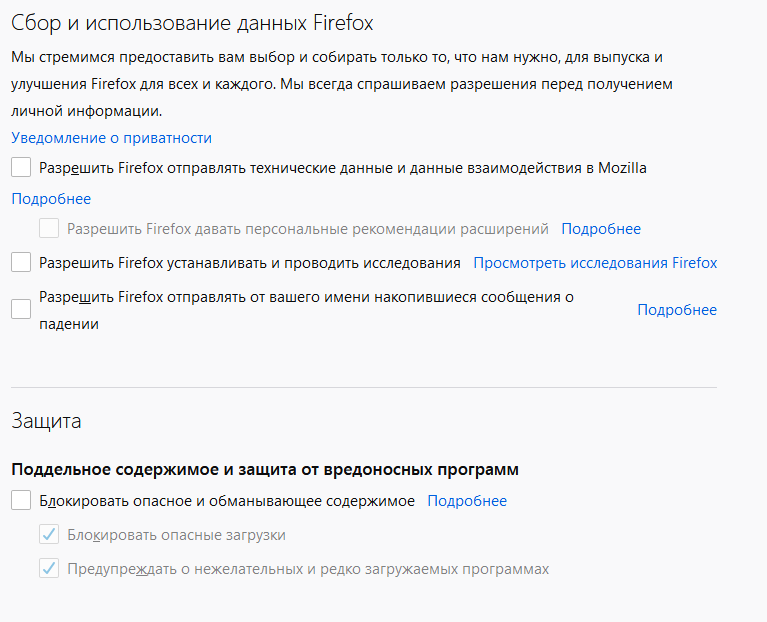Click label text Предупреждать о нежелательных программах
The width and height of the screenshot is (767, 622).
[x=308, y=569]
